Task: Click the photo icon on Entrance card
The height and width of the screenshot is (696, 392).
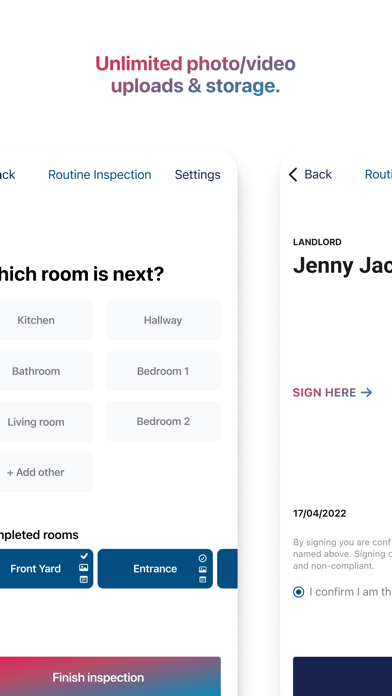Action: click(x=202, y=569)
